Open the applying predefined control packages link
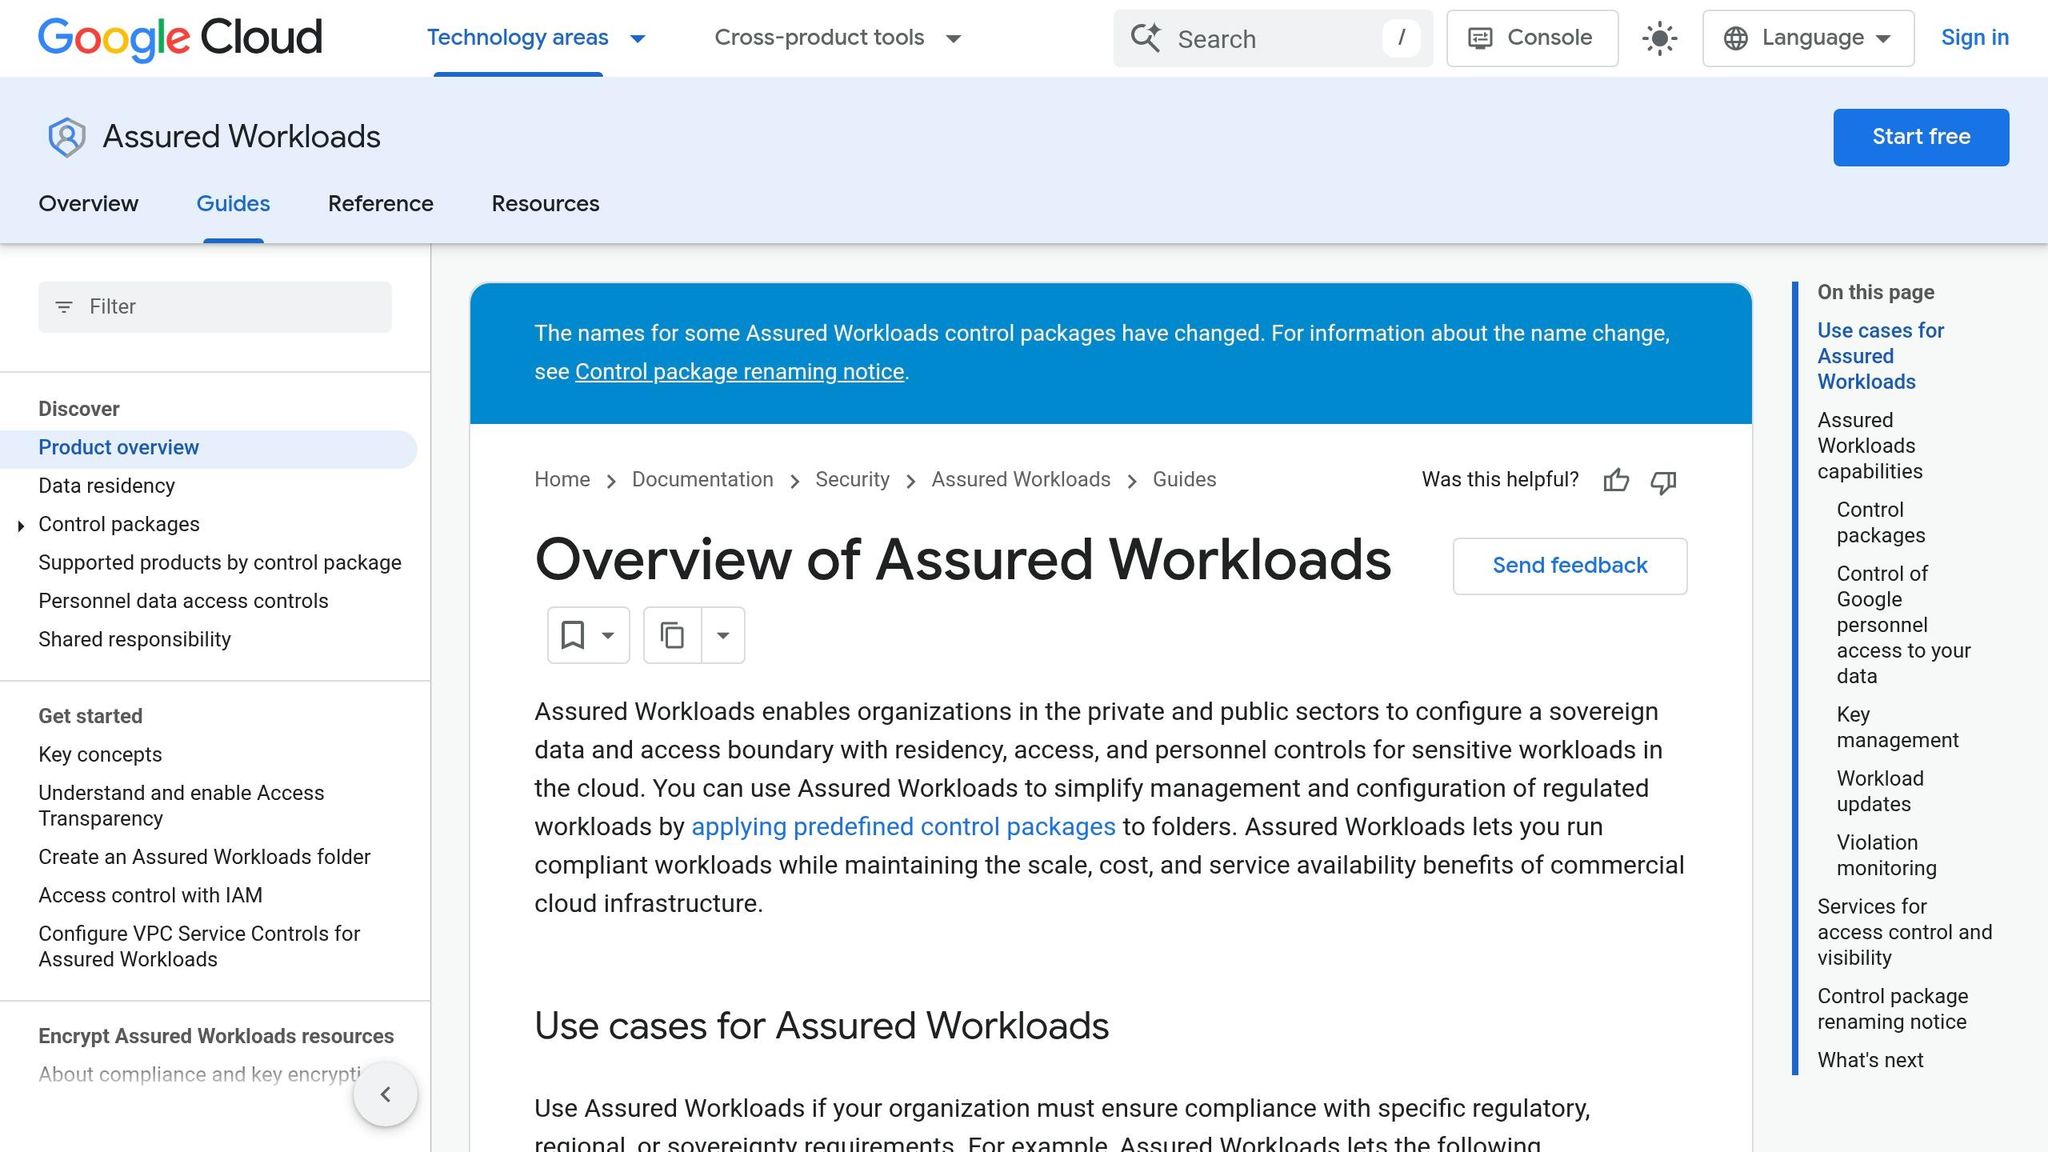This screenshot has height=1152, width=2048. (903, 827)
